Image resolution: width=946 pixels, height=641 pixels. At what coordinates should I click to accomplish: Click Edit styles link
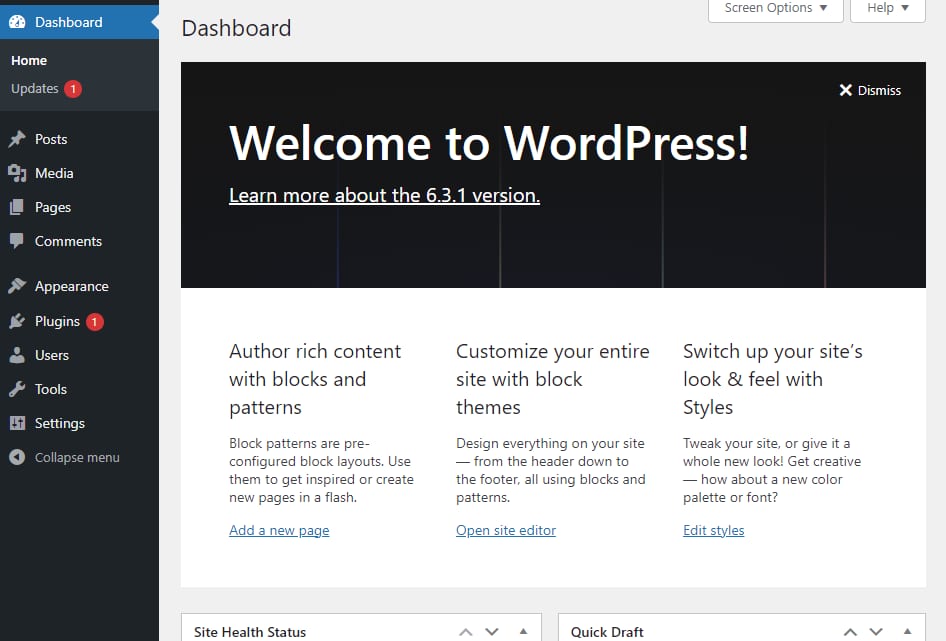714,530
